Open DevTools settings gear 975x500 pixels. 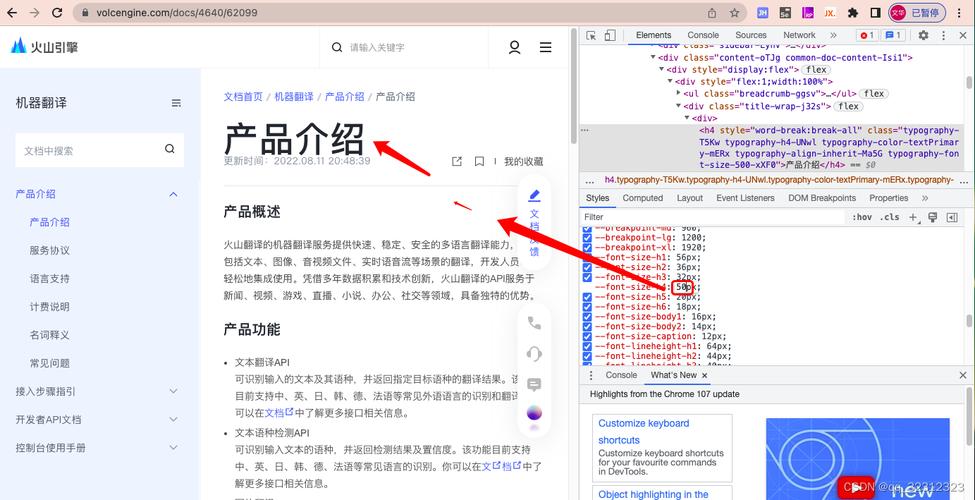[923, 35]
